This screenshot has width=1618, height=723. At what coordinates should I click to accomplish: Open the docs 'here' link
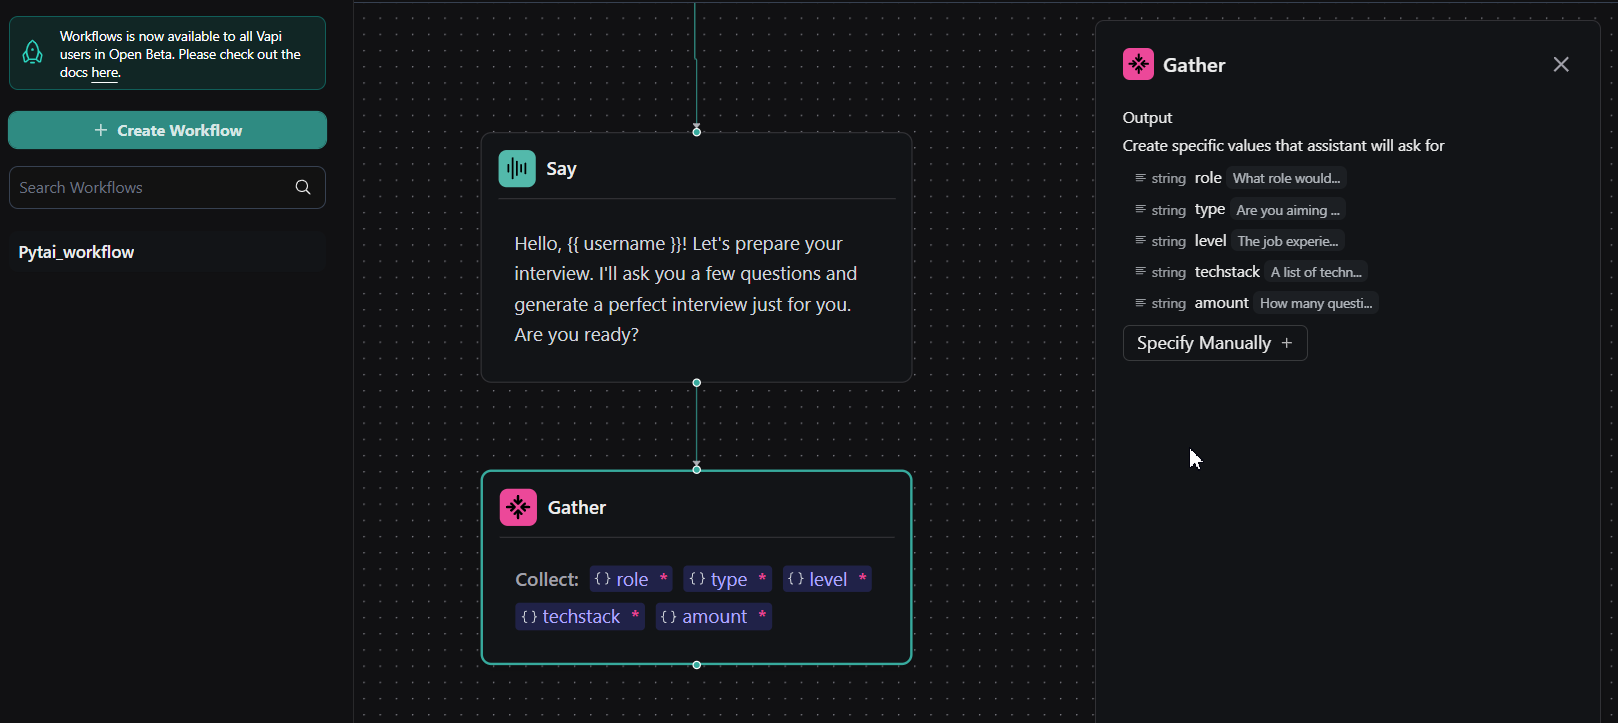coord(105,73)
